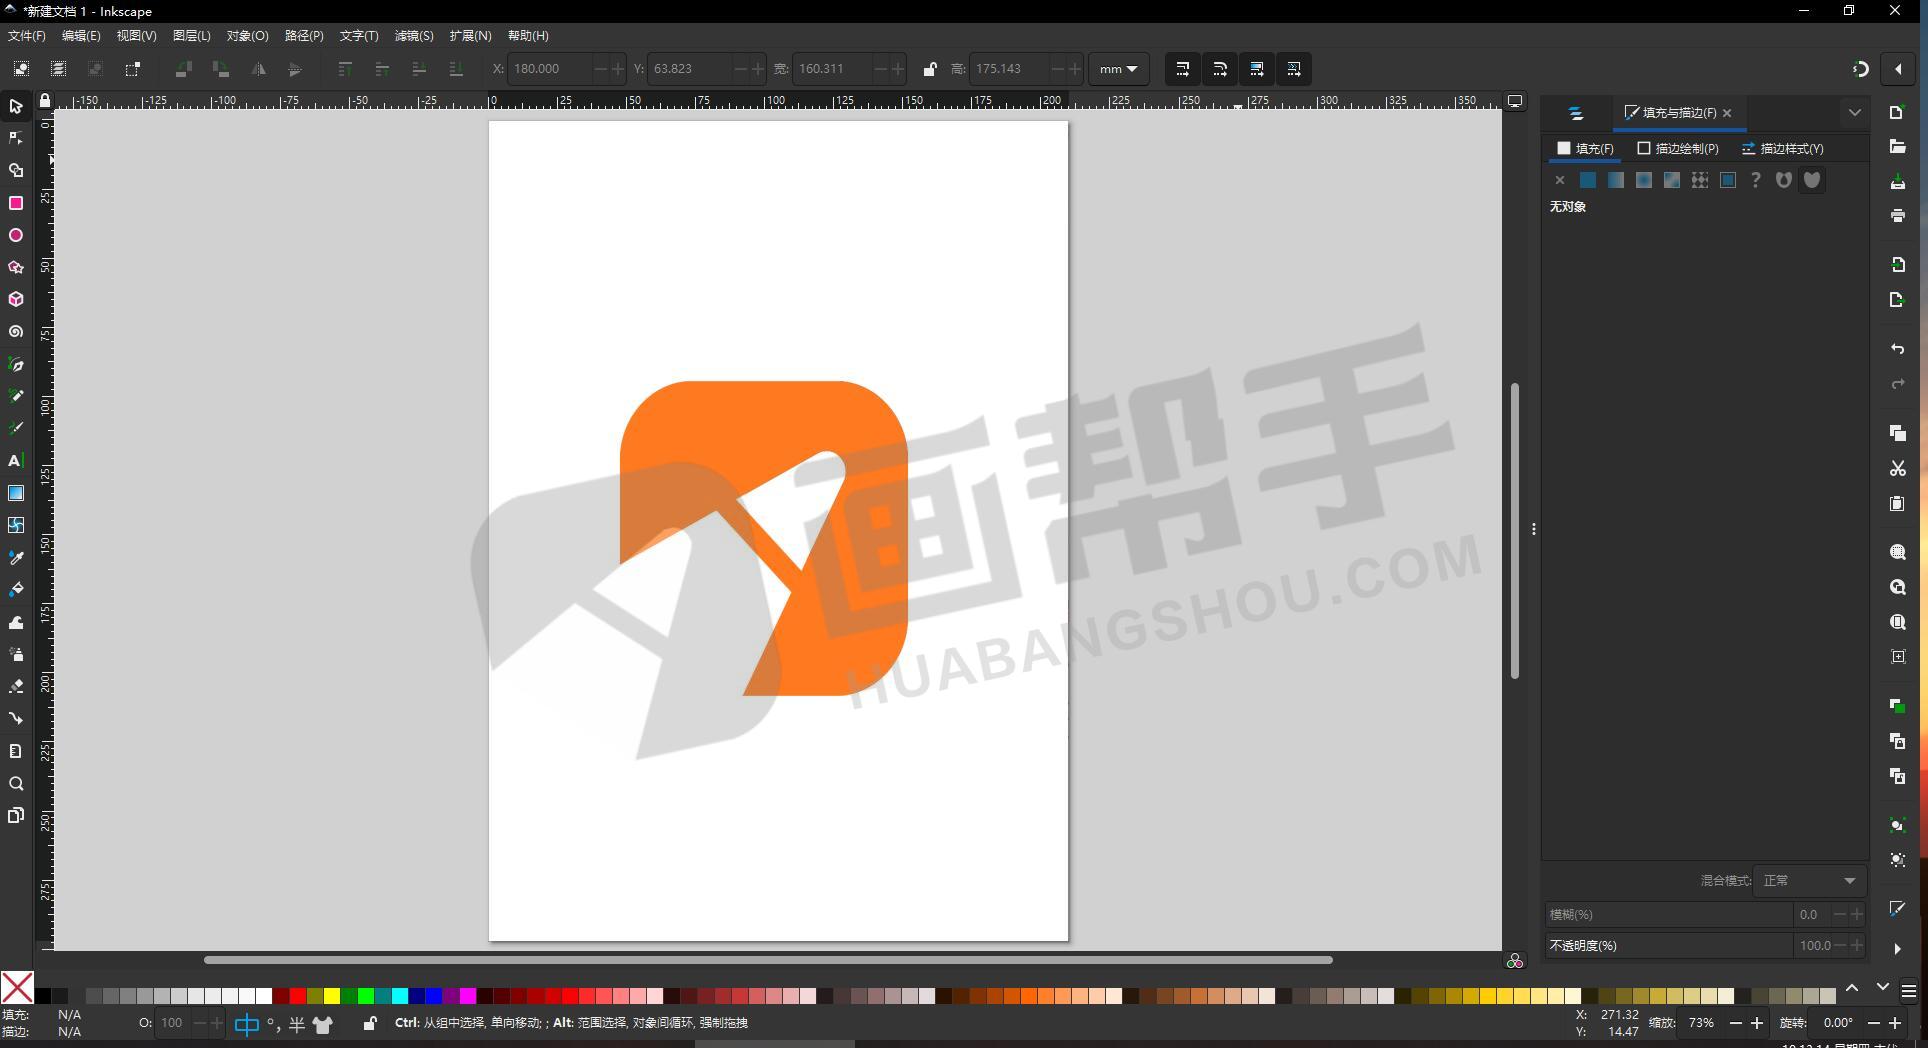This screenshot has height=1048, width=1928.
Task: Select the Eraser tool
Action: pos(16,686)
